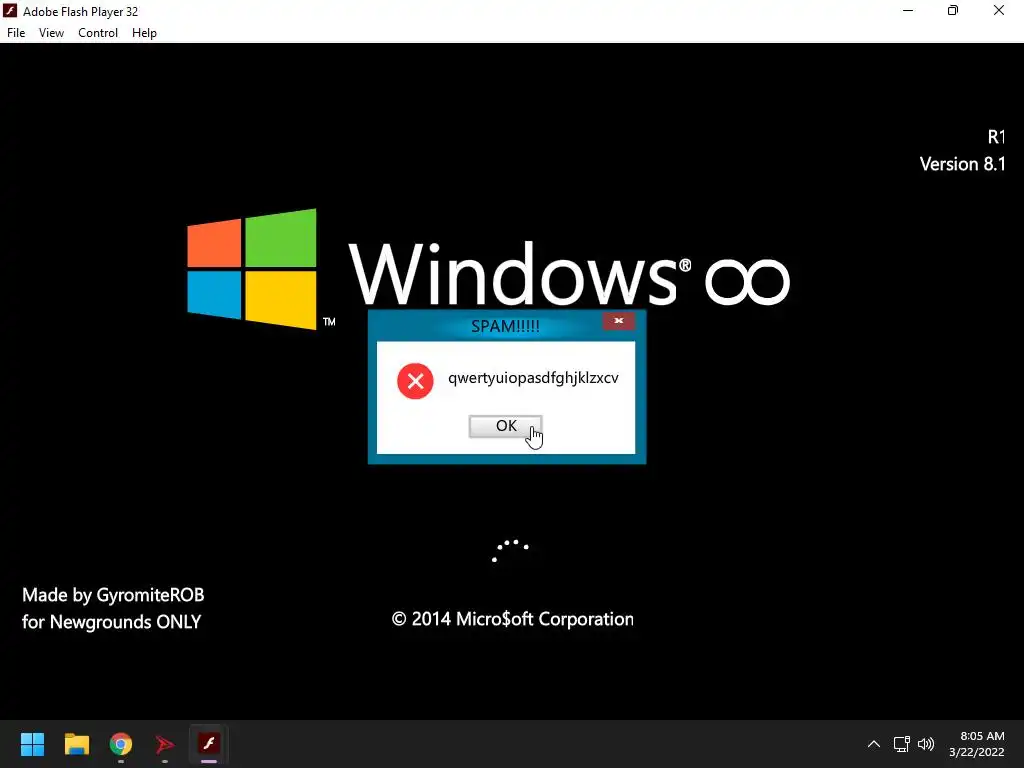Click OK in the SPAM!!!!! dialog
The width and height of the screenshot is (1024, 768).
click(x=505, y=426)
